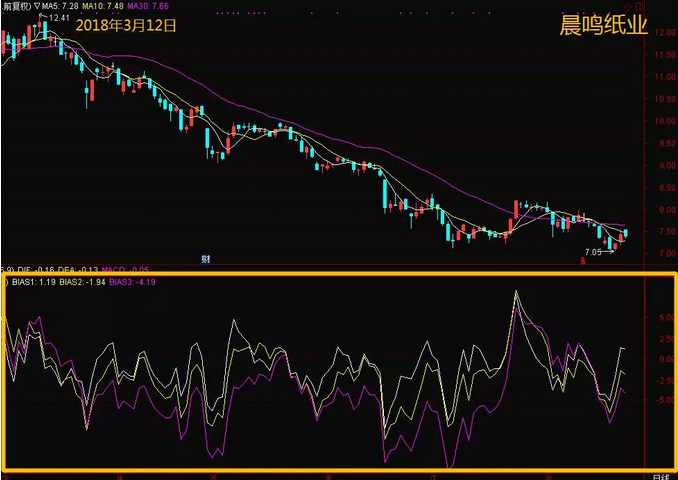Open the 前复权 price adjustment dropdown

(15, 5)
